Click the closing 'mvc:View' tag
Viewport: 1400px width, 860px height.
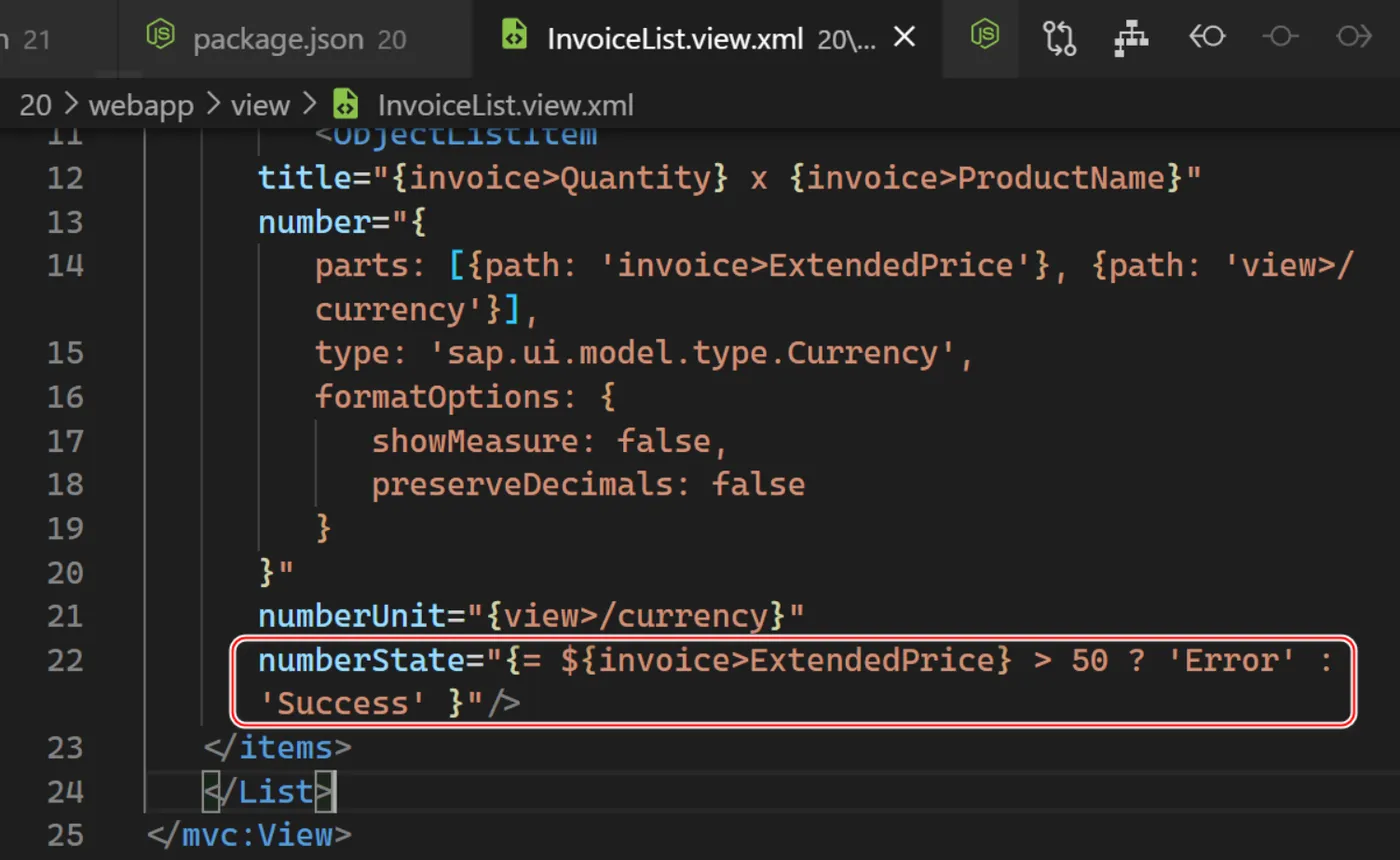[x=249, y=835]
